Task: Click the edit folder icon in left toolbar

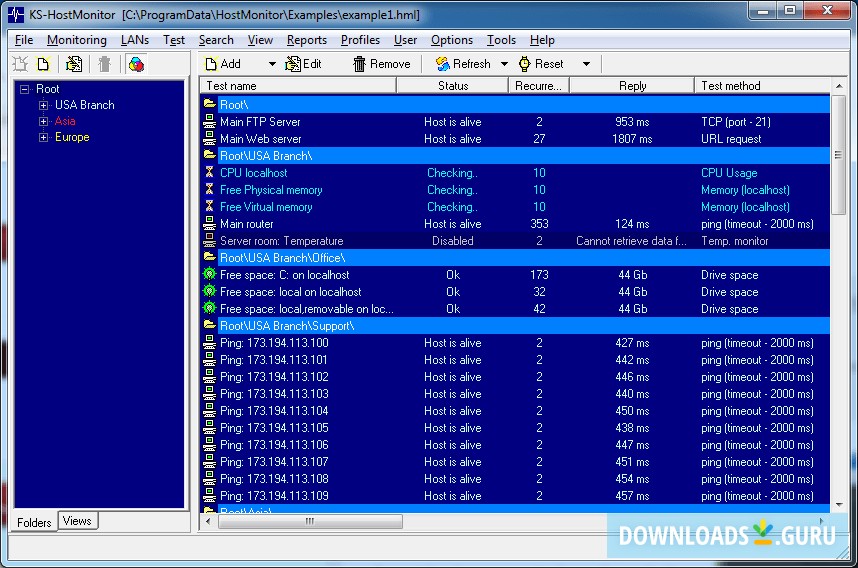Action: coord(74,64)
